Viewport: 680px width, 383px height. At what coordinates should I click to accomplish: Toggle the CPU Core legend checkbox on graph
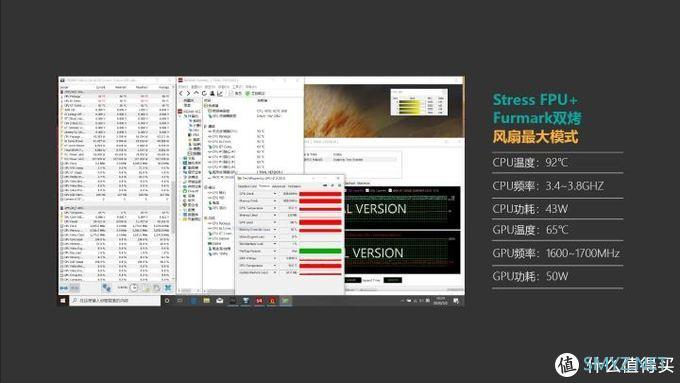pos(367,190)
